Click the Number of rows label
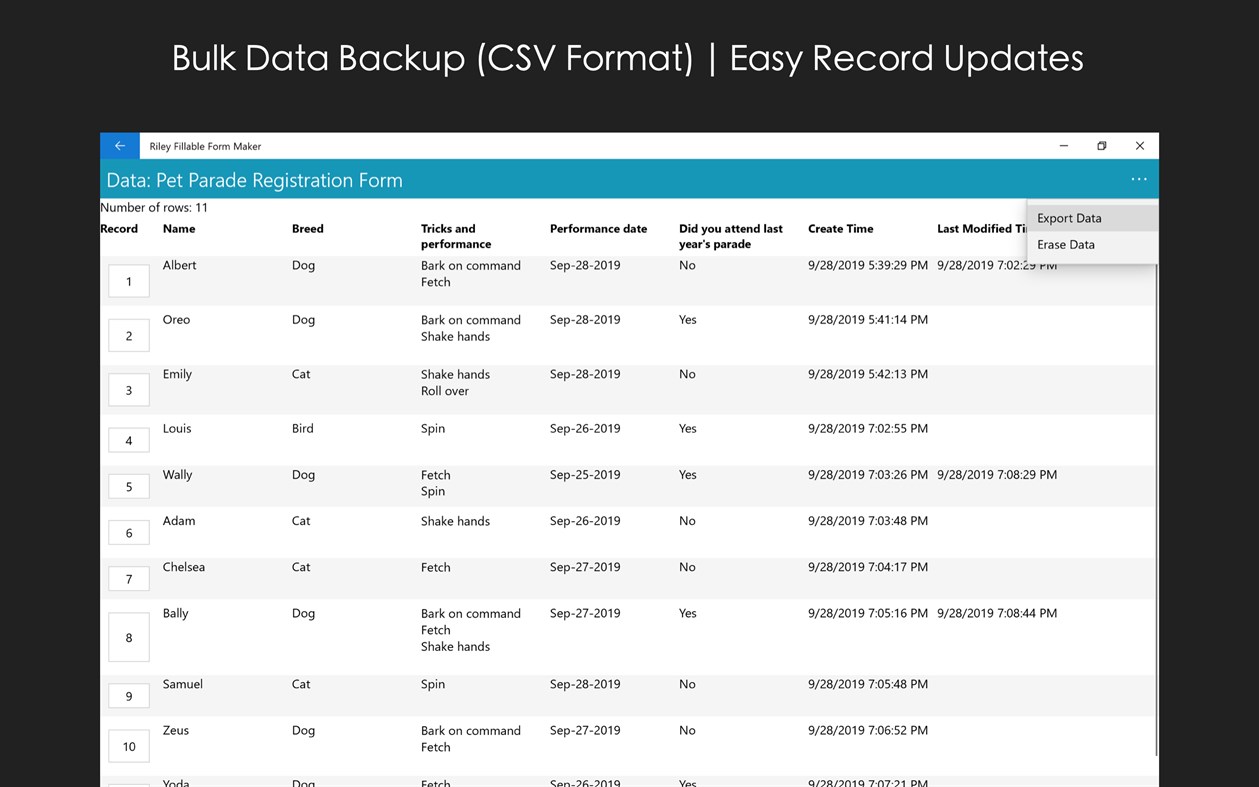The height and width of the screenshot is (787, 1259). click(x=154, y=207)
